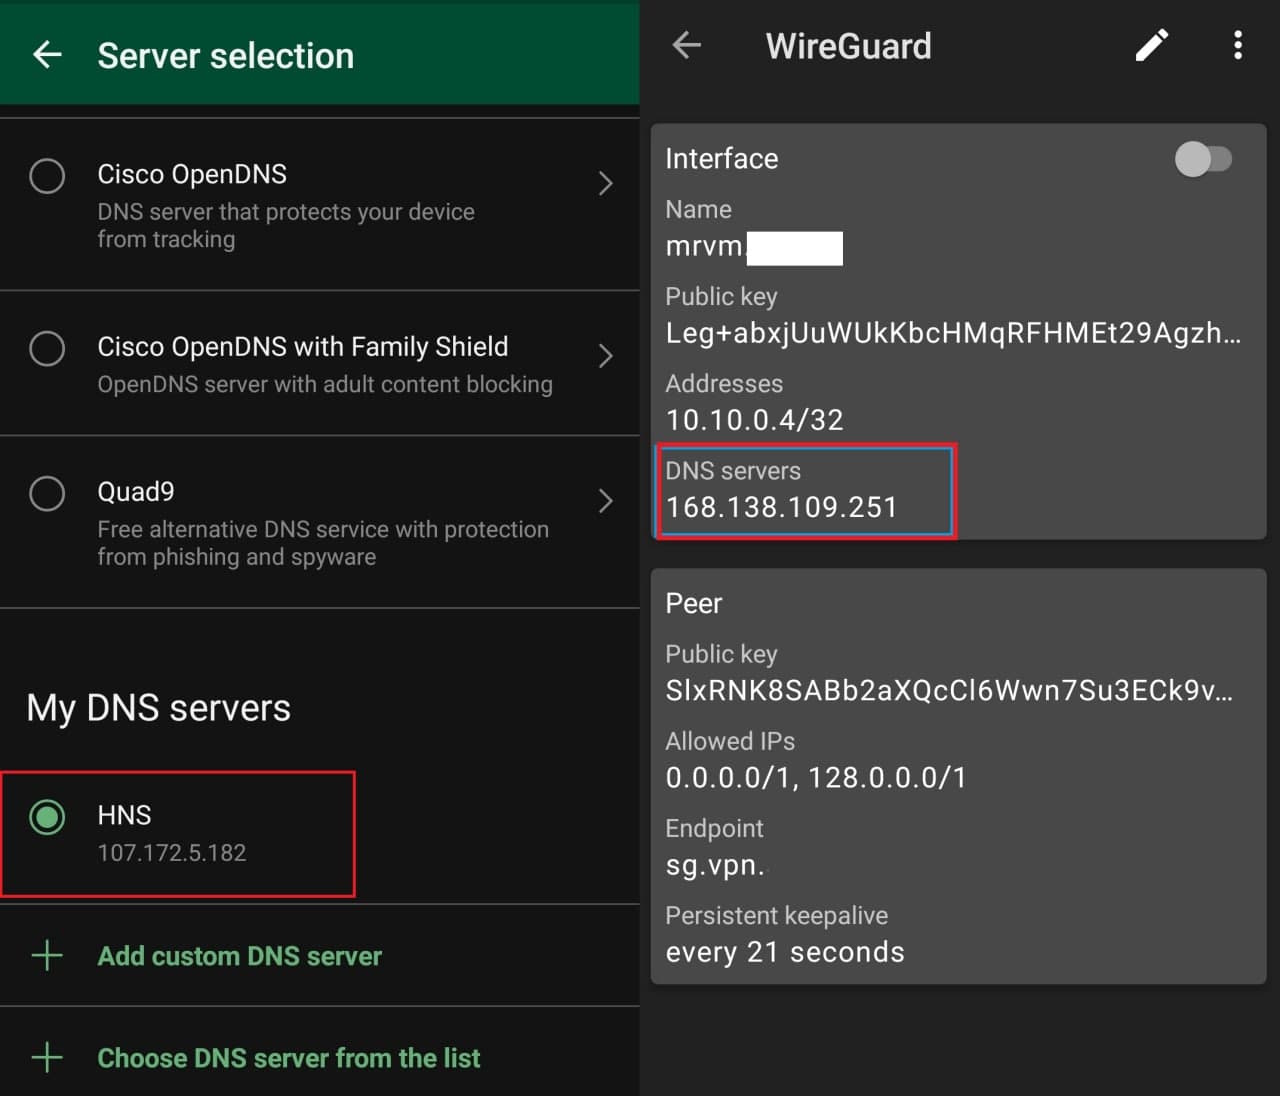Viewport: 1280px width, 1096px height.
Task: Click plus icon beside Choose DNS server from list
Action: [47, 1057]
